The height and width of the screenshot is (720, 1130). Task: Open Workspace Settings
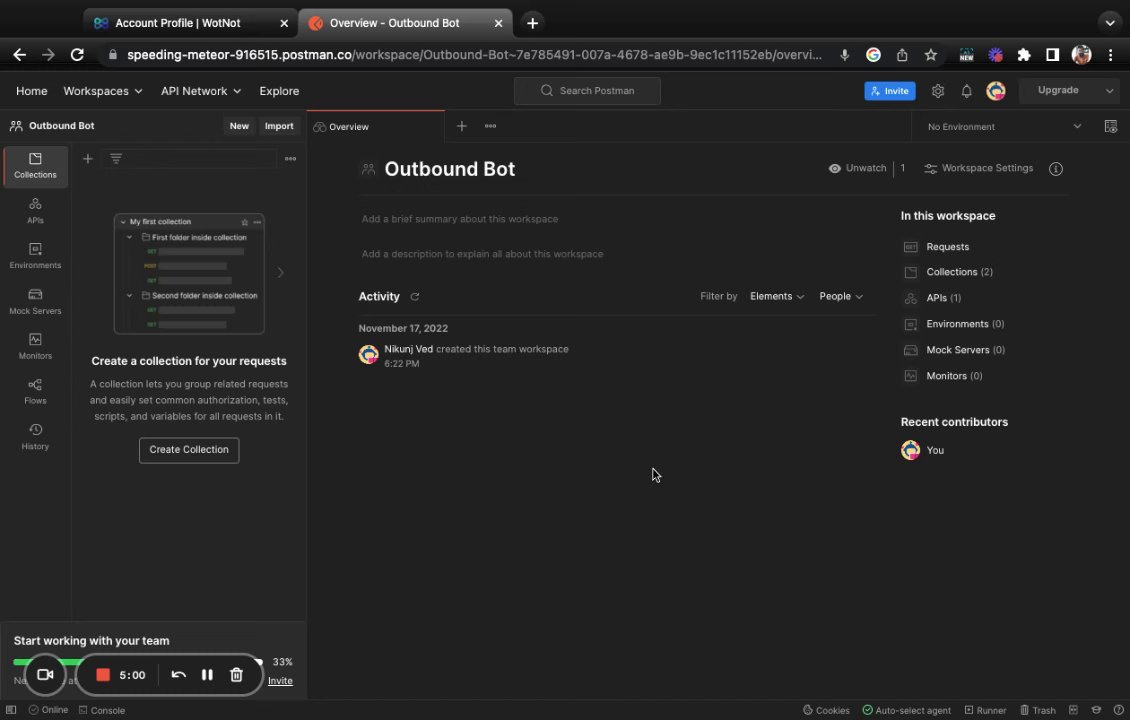978,168
